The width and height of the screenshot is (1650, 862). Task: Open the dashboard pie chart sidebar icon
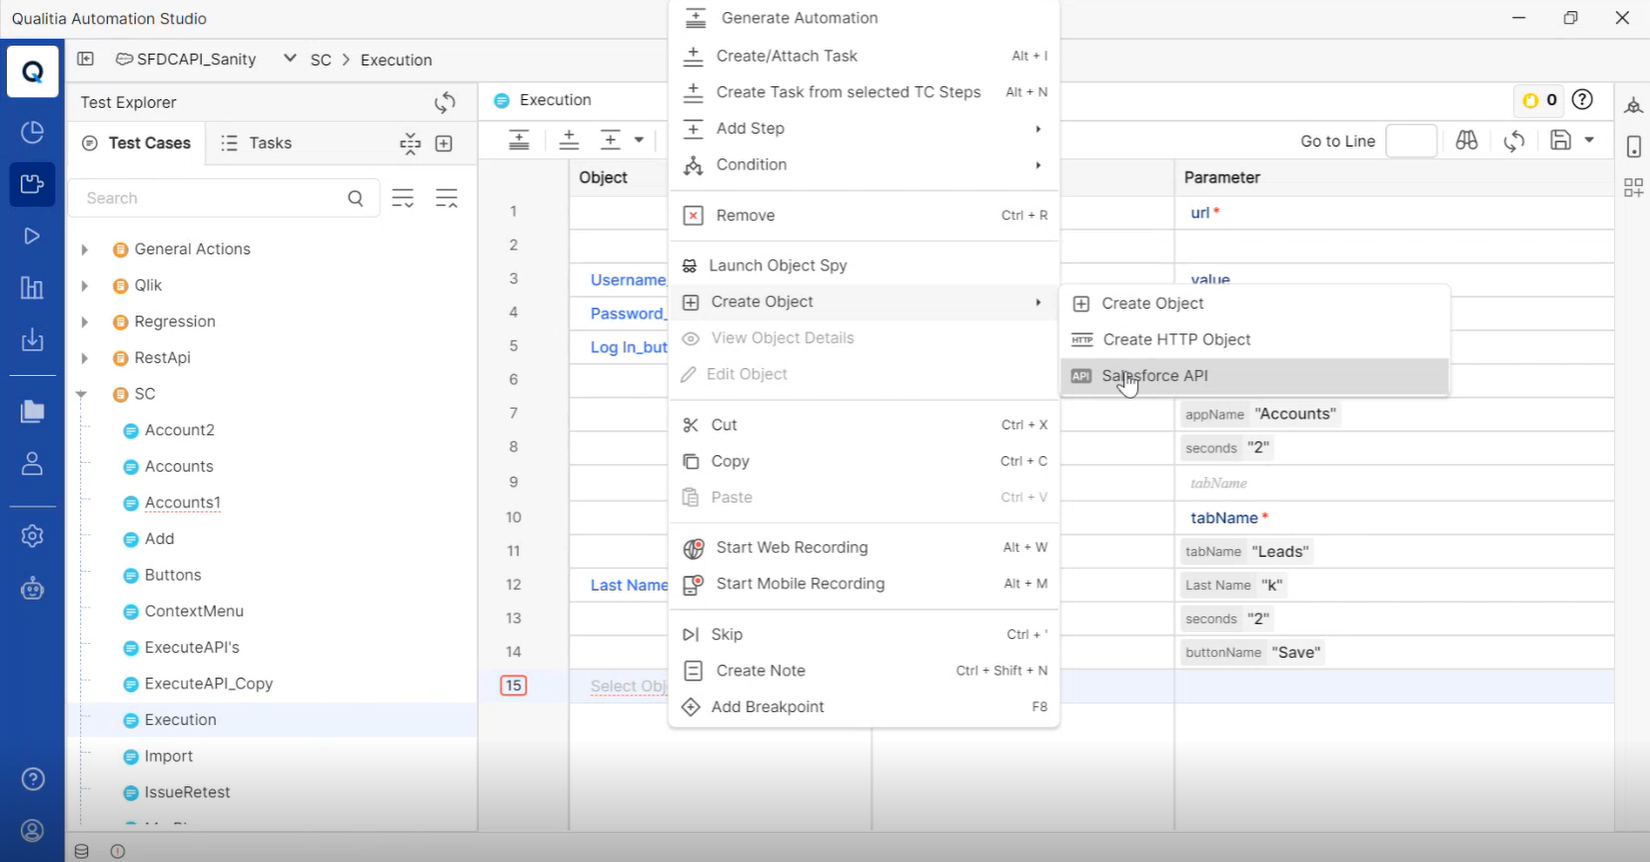[x=32, y=132]
